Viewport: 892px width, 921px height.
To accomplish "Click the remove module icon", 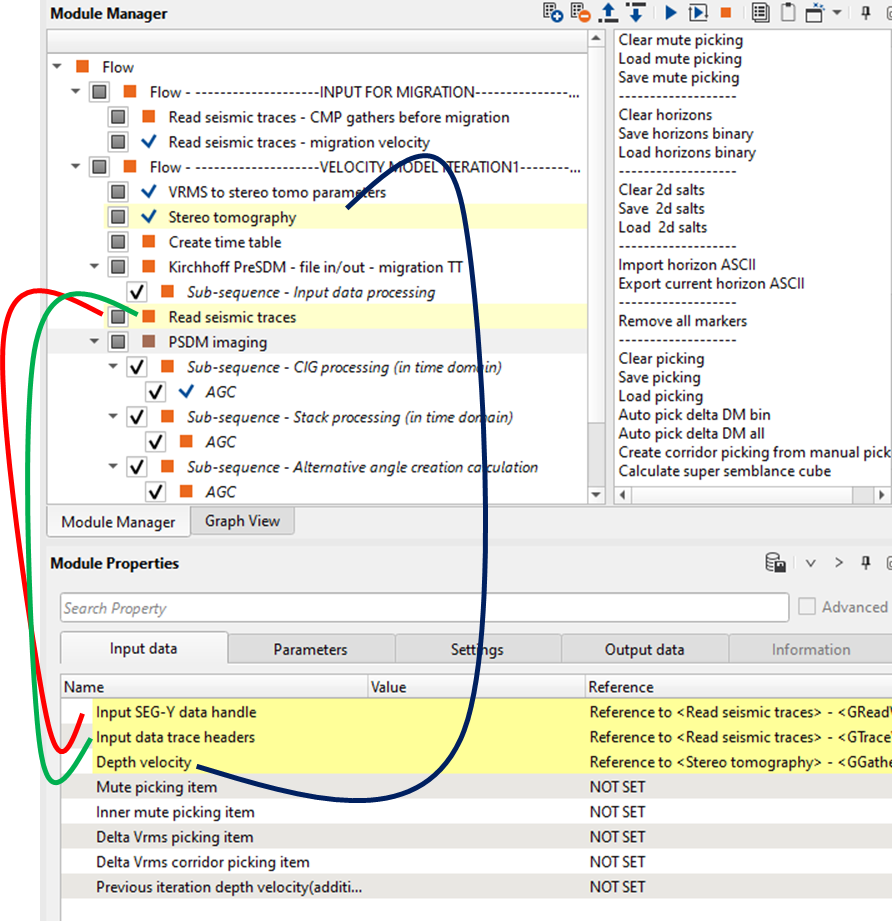I will pyautogui.click(x=580, y=13).
